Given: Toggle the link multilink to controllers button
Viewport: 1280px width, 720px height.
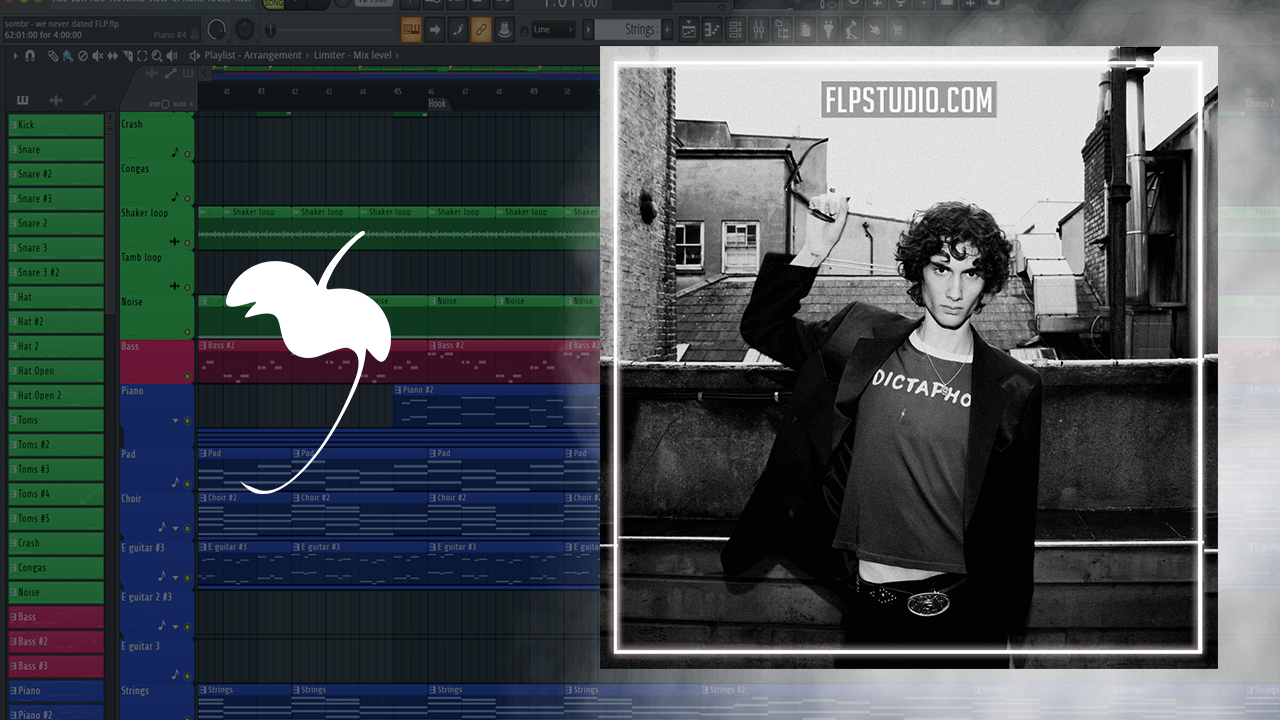Looking at the screenshot, I should pyautogui.click(x=480, y=30).
